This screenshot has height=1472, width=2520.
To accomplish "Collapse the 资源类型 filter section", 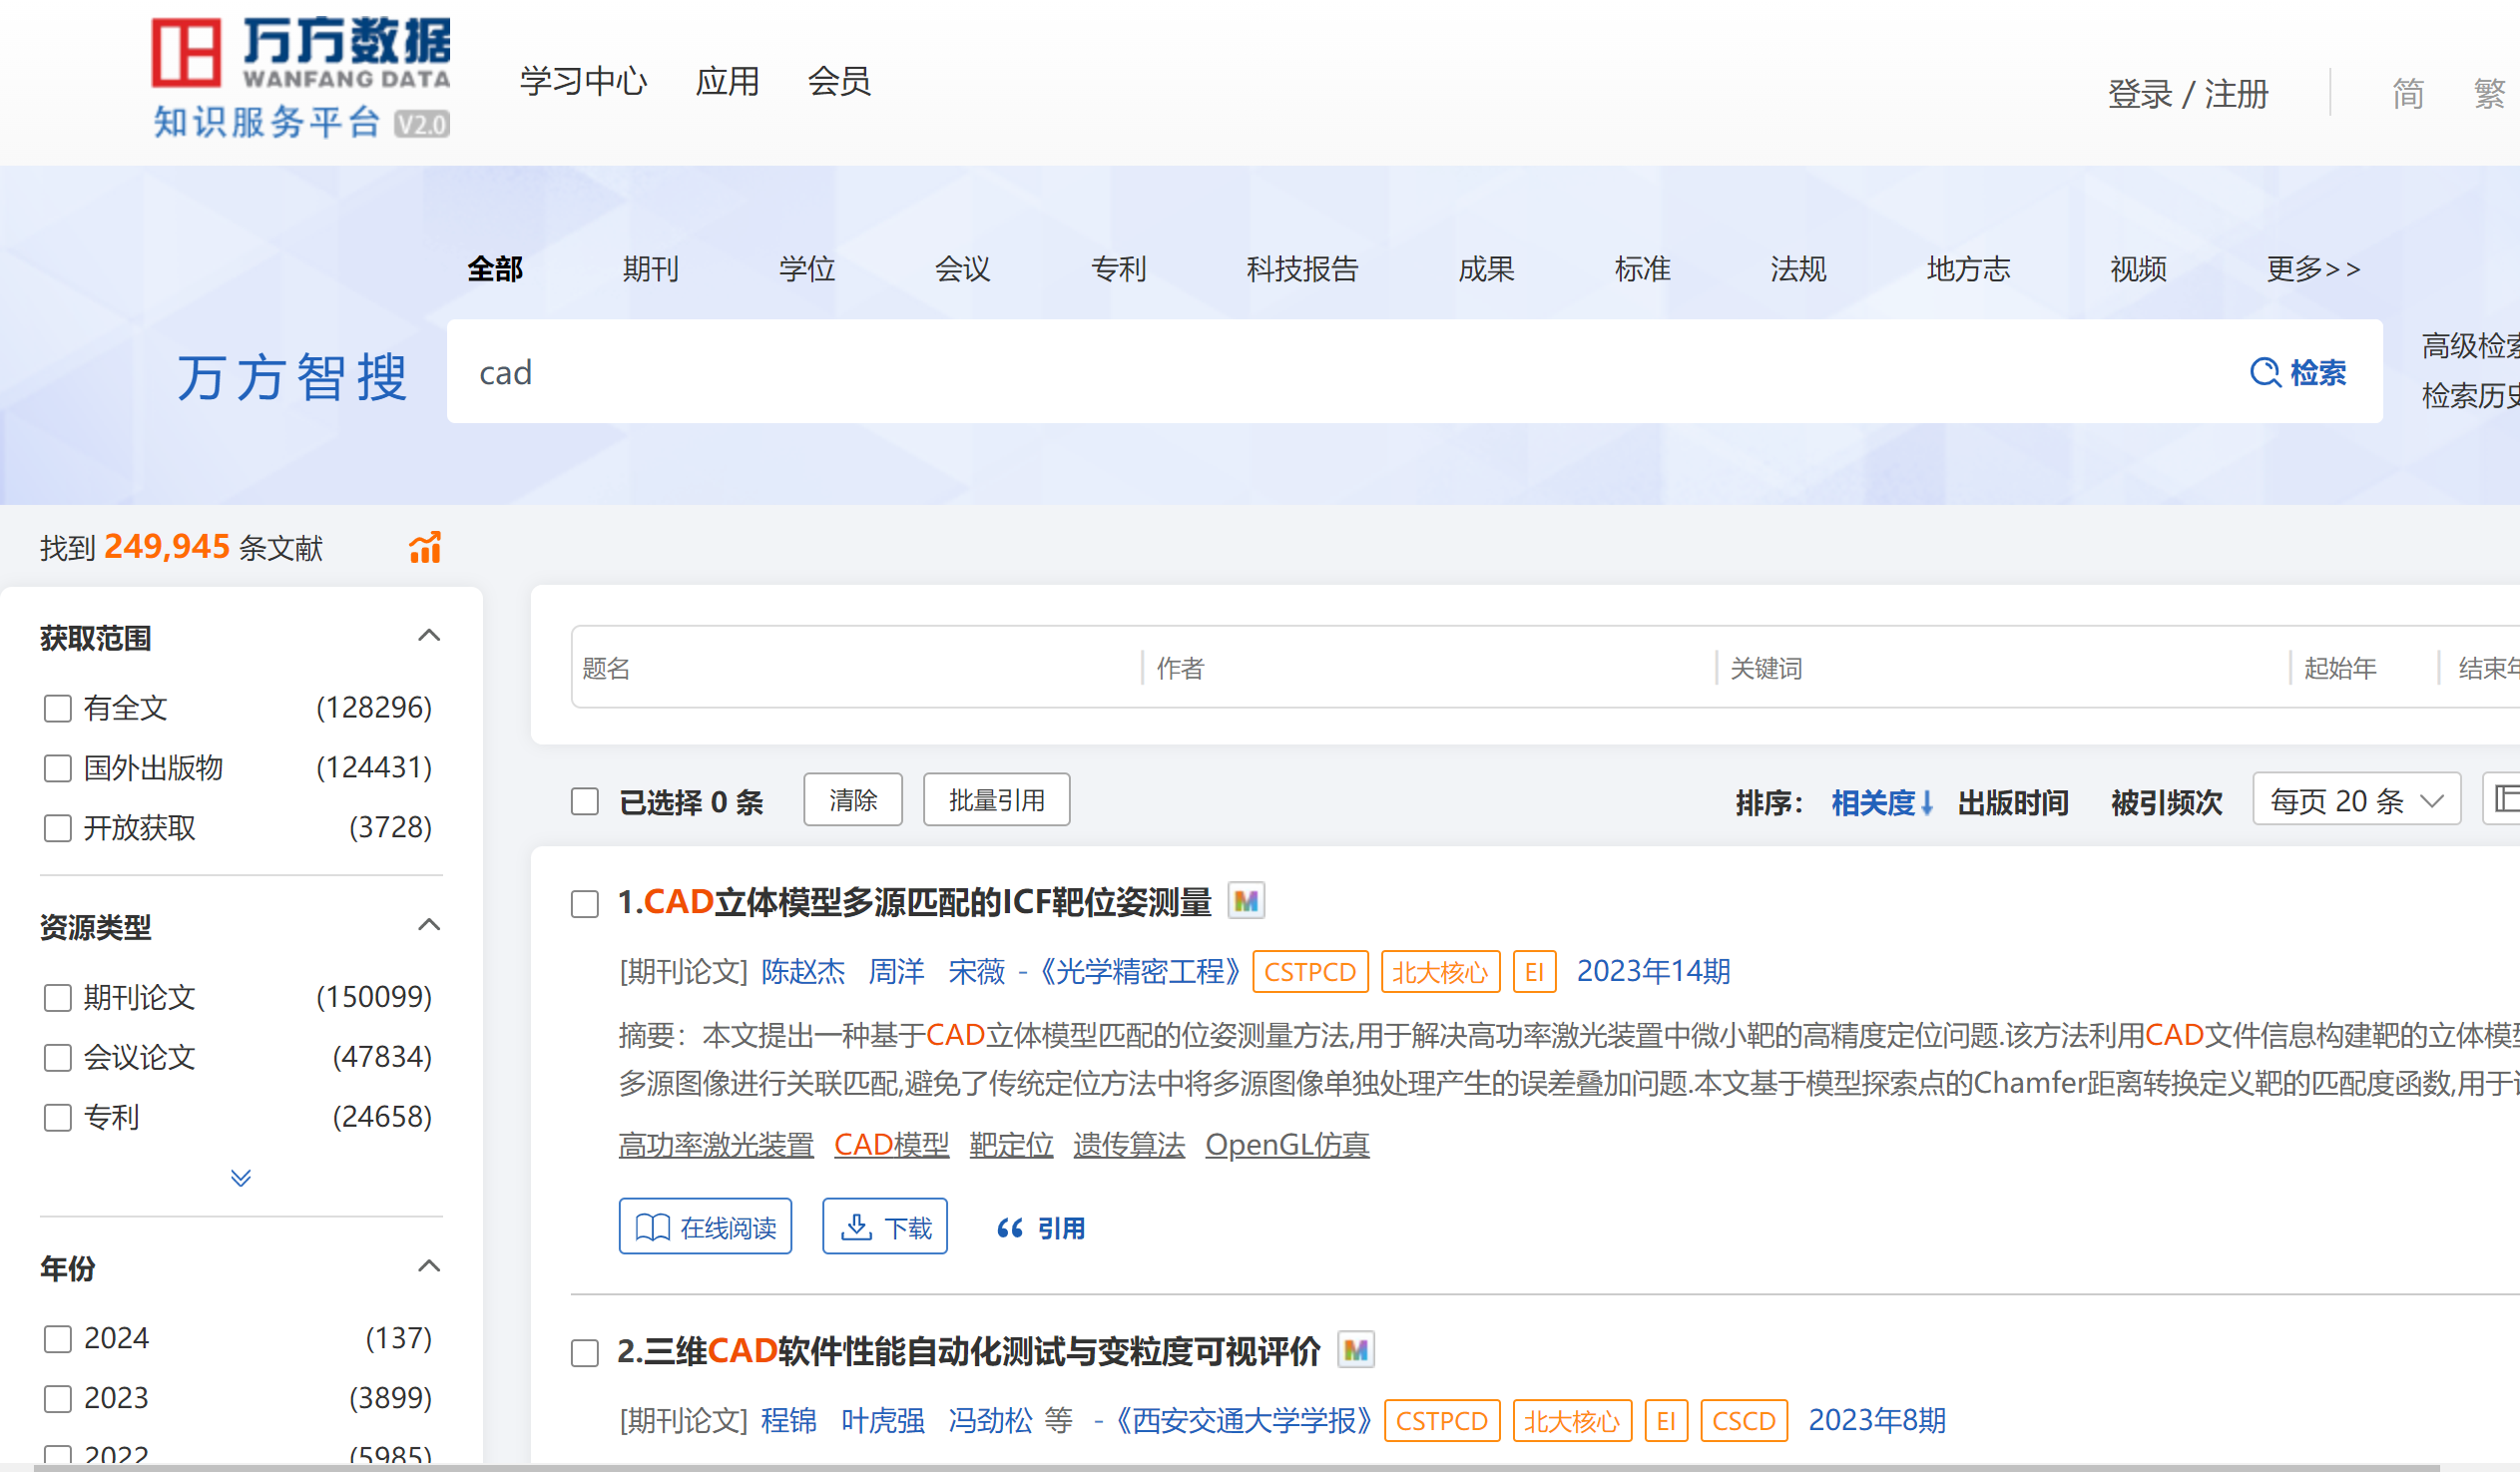I will (429, 925).
